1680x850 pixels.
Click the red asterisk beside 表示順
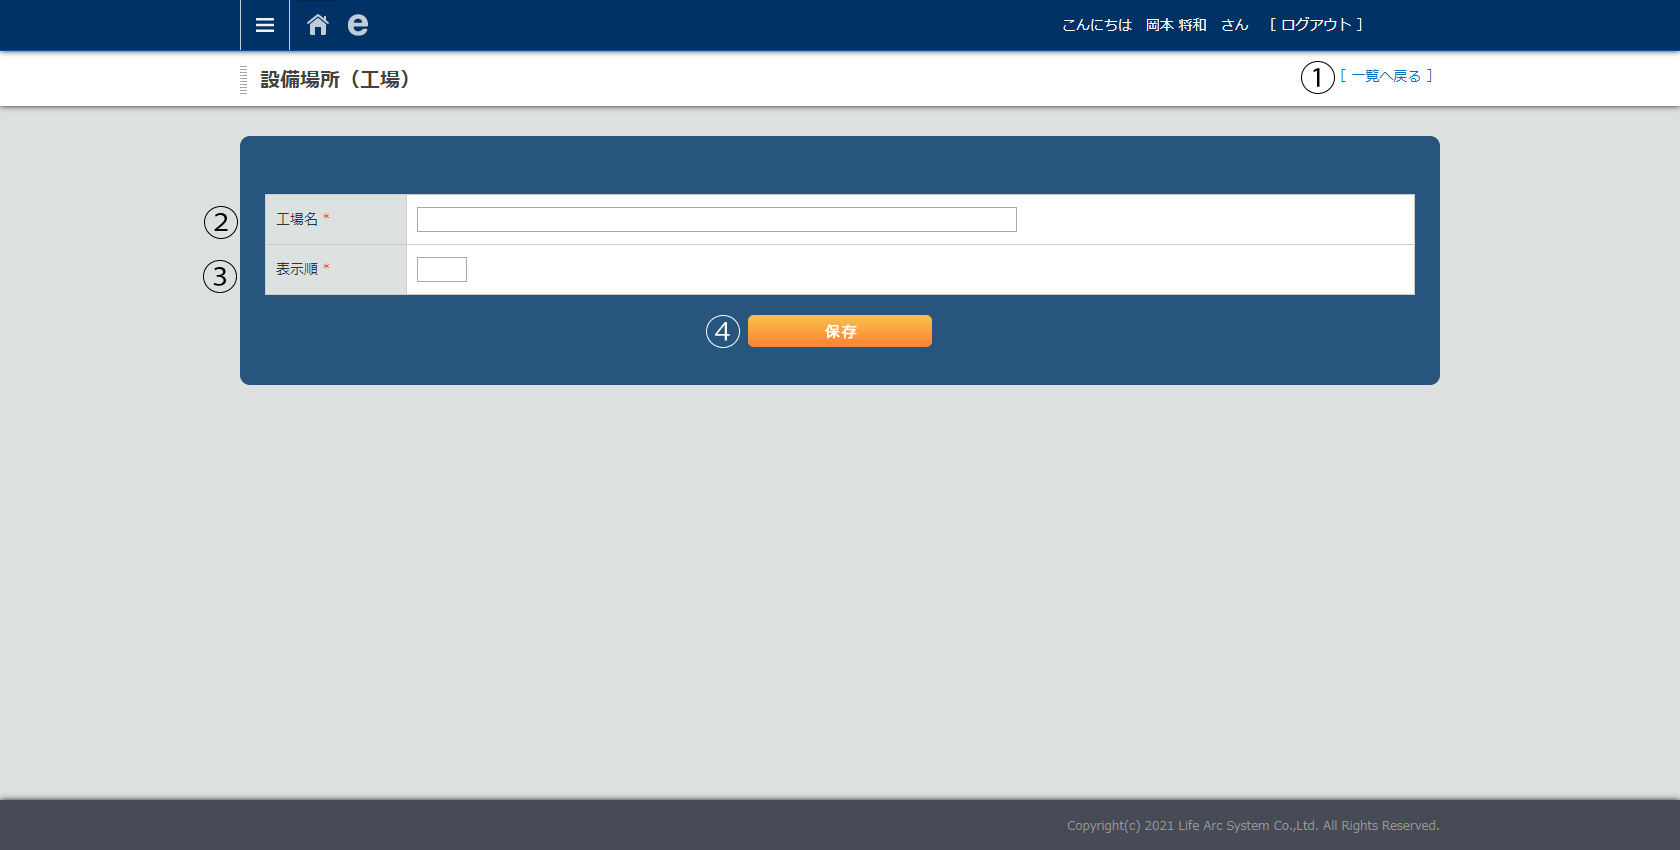click(x=326, y=268)
